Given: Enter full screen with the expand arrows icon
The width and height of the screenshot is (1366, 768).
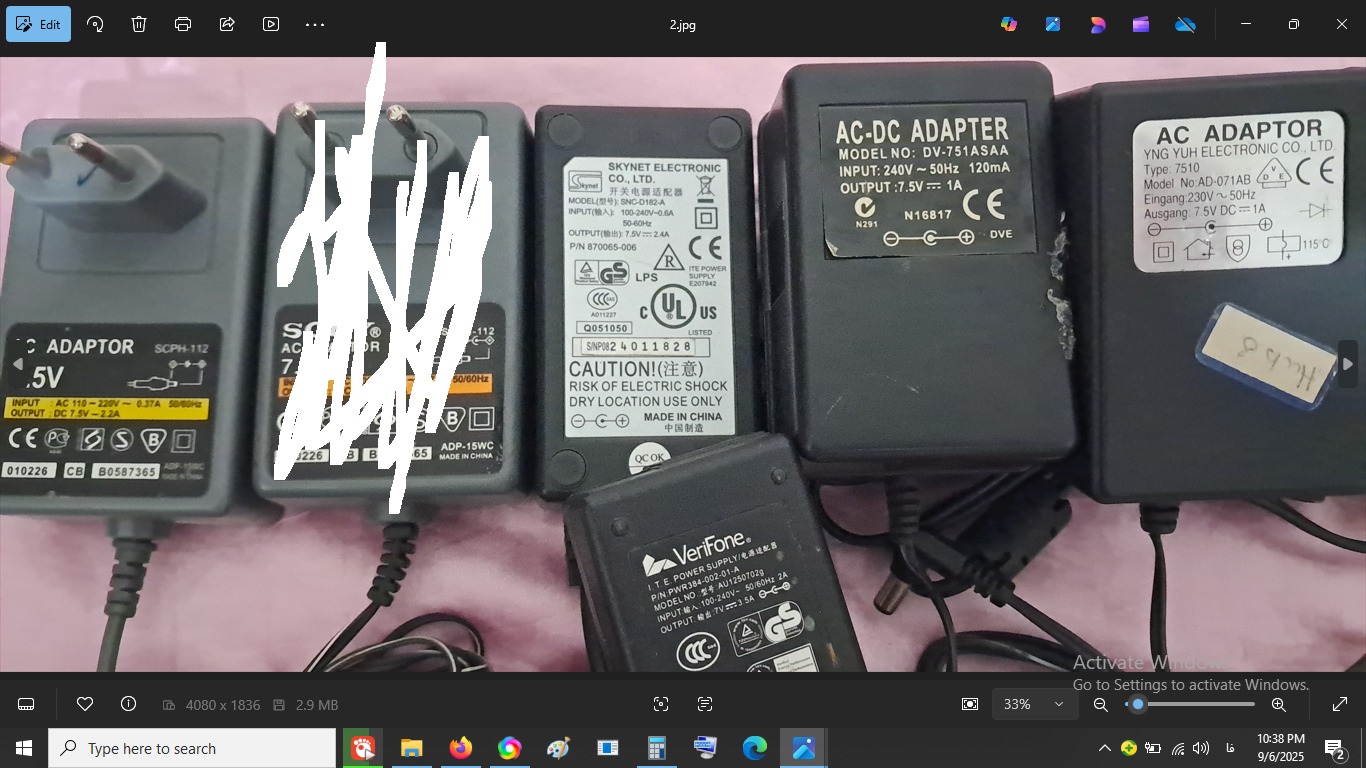Looking at the screenshot, I should (x=1341, y=704).
